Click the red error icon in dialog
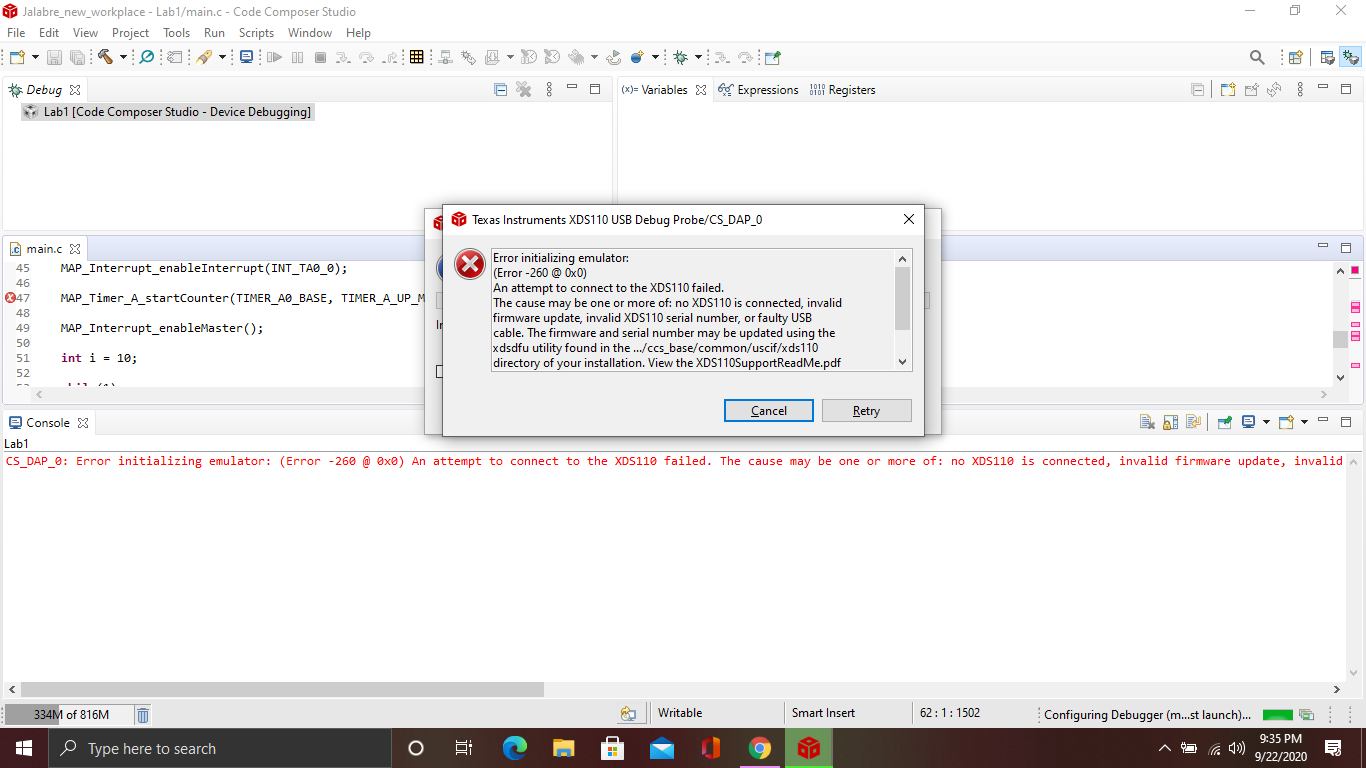1366x768 pixels. tap(469, 265)
